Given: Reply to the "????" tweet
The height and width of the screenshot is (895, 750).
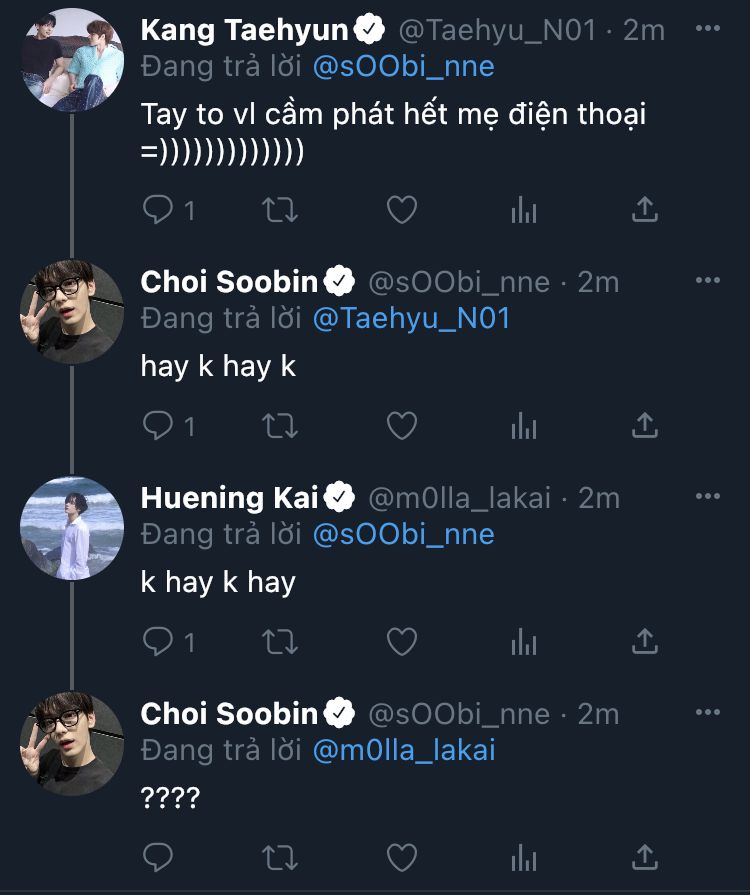Looking at the screenshot, I should point(159,857).
